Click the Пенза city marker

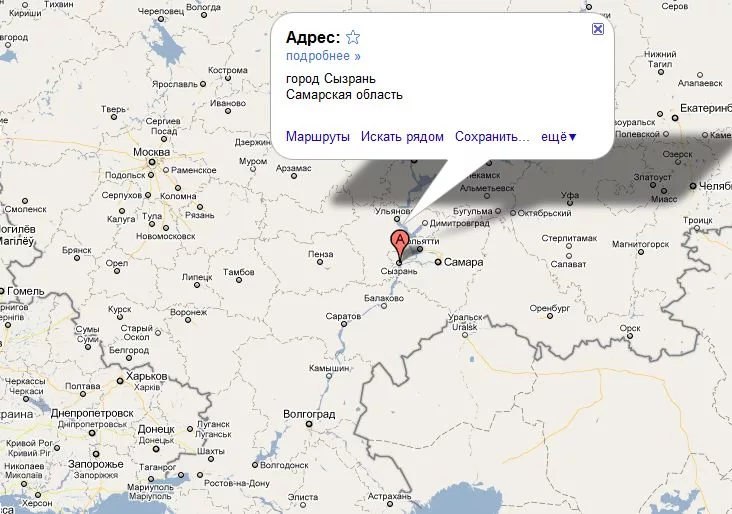[x=320, y=262]
